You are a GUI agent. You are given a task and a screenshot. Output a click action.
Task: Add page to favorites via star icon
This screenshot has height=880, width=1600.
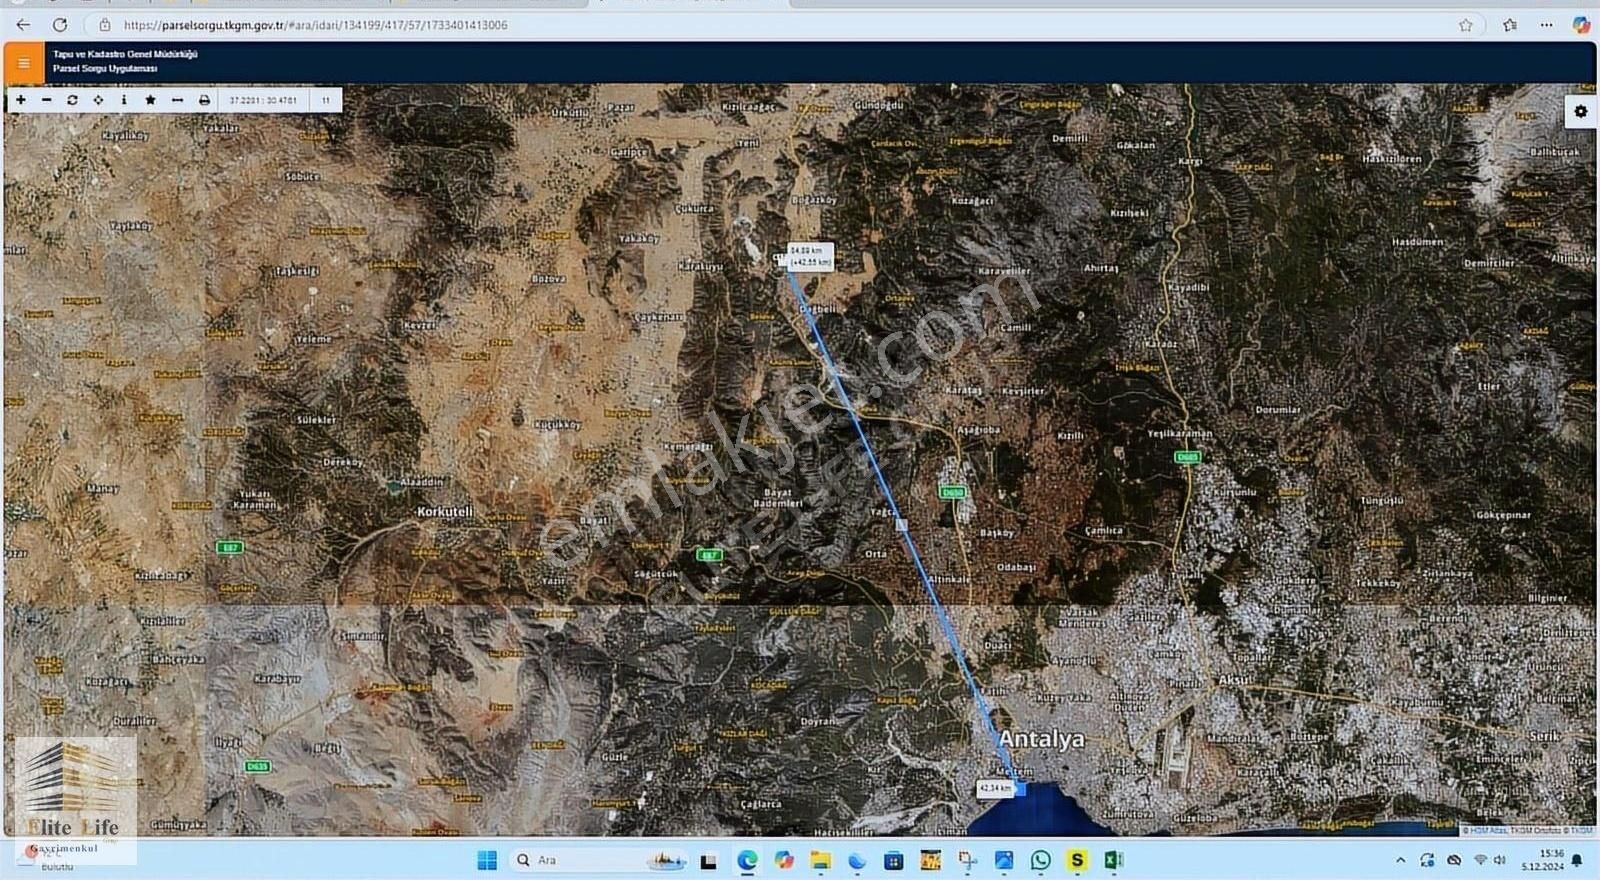point(1465,25)
